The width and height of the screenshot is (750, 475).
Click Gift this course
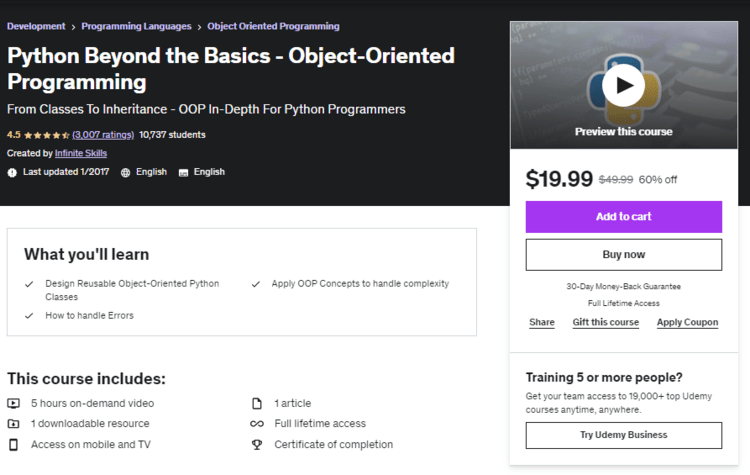pyautogui.click(x=606, y=322)
